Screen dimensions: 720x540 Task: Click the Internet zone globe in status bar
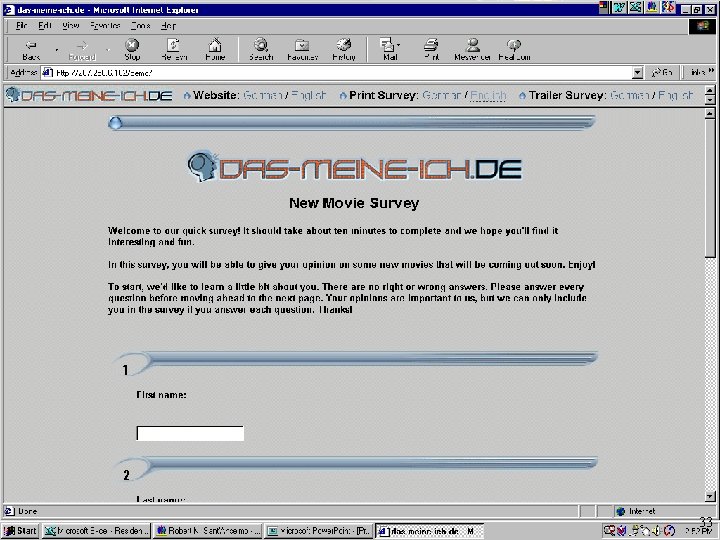tap(621, 511)
